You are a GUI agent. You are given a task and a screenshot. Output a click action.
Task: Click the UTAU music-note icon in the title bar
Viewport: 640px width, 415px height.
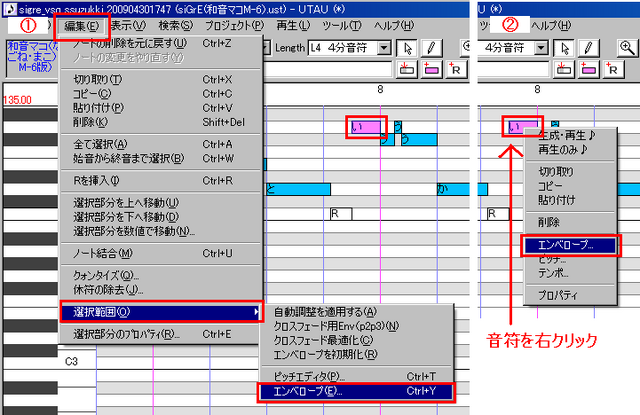[9, 8]
